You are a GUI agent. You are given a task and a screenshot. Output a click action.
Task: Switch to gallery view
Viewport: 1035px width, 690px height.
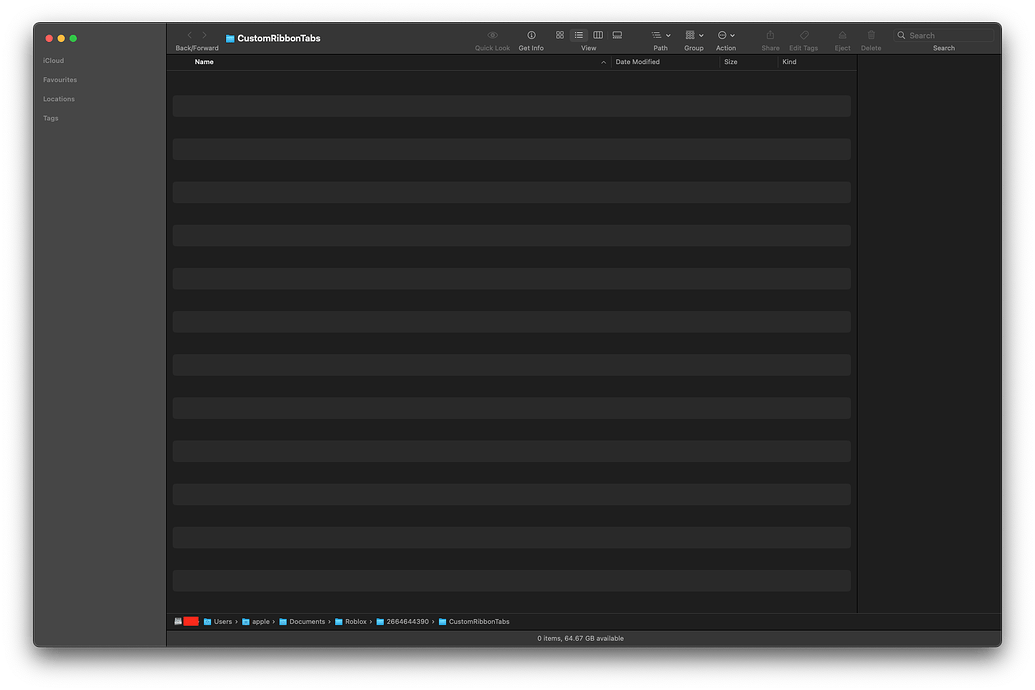coord(617,36)
